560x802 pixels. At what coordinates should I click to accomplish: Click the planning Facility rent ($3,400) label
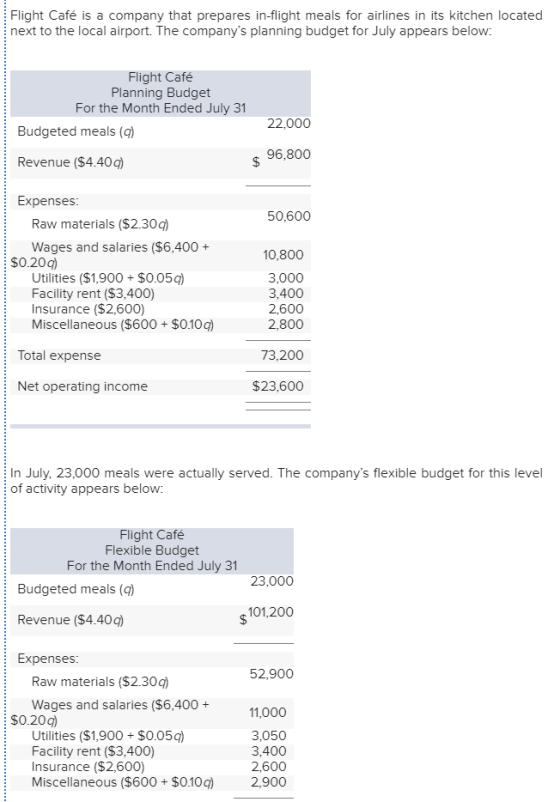(93, 294)
